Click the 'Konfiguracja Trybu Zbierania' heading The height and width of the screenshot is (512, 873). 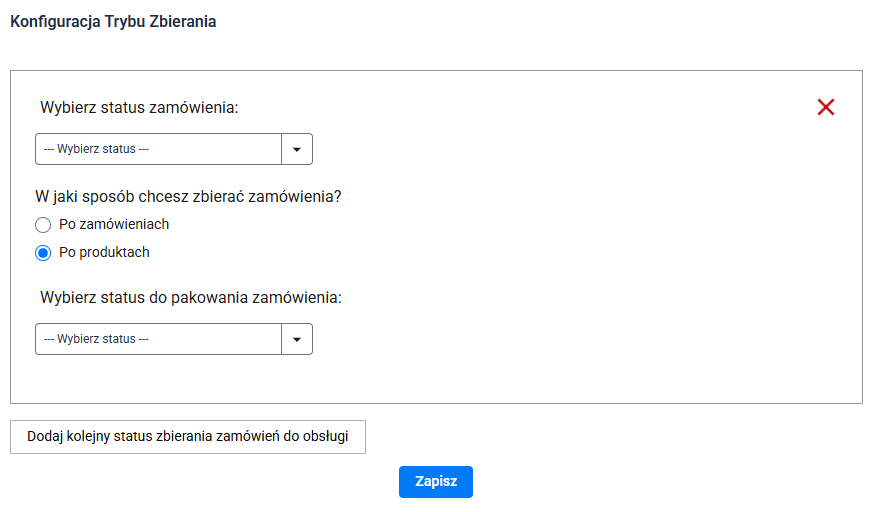tap(113, 22)
